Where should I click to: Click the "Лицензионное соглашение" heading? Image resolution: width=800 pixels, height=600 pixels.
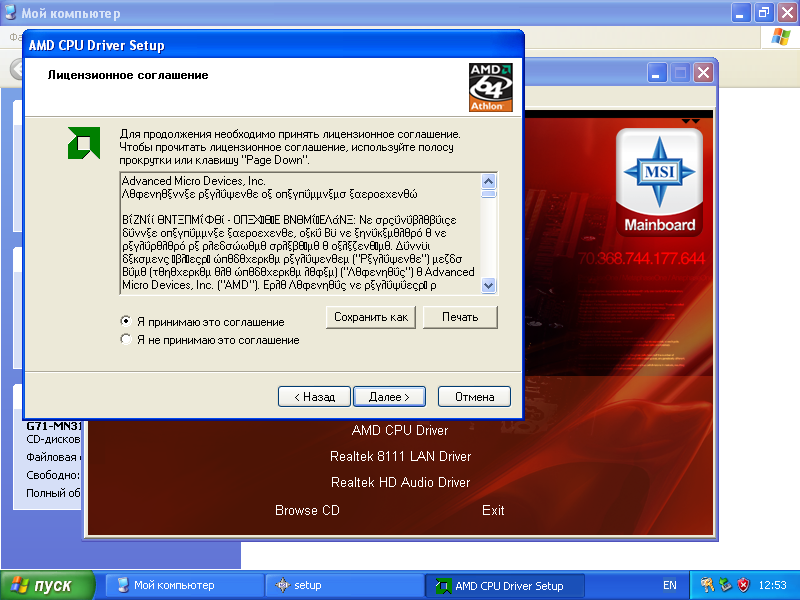(128, 75)
